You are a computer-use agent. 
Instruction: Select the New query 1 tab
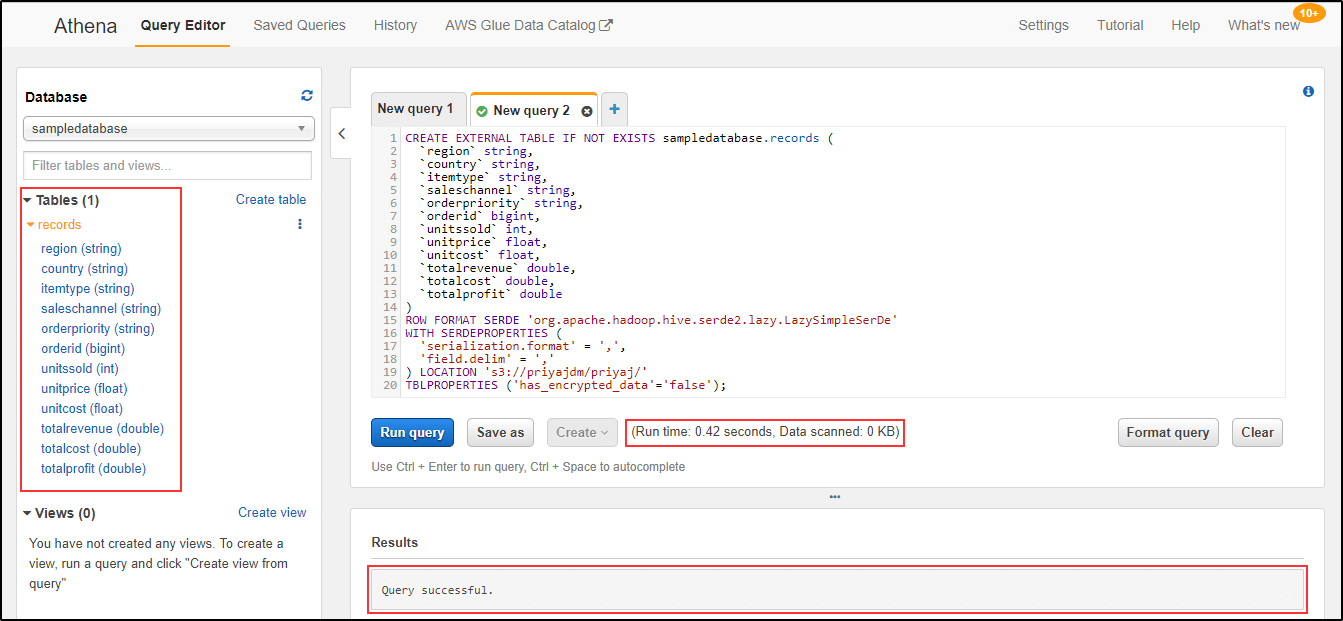pyautogui.click(x=416, y=109)
